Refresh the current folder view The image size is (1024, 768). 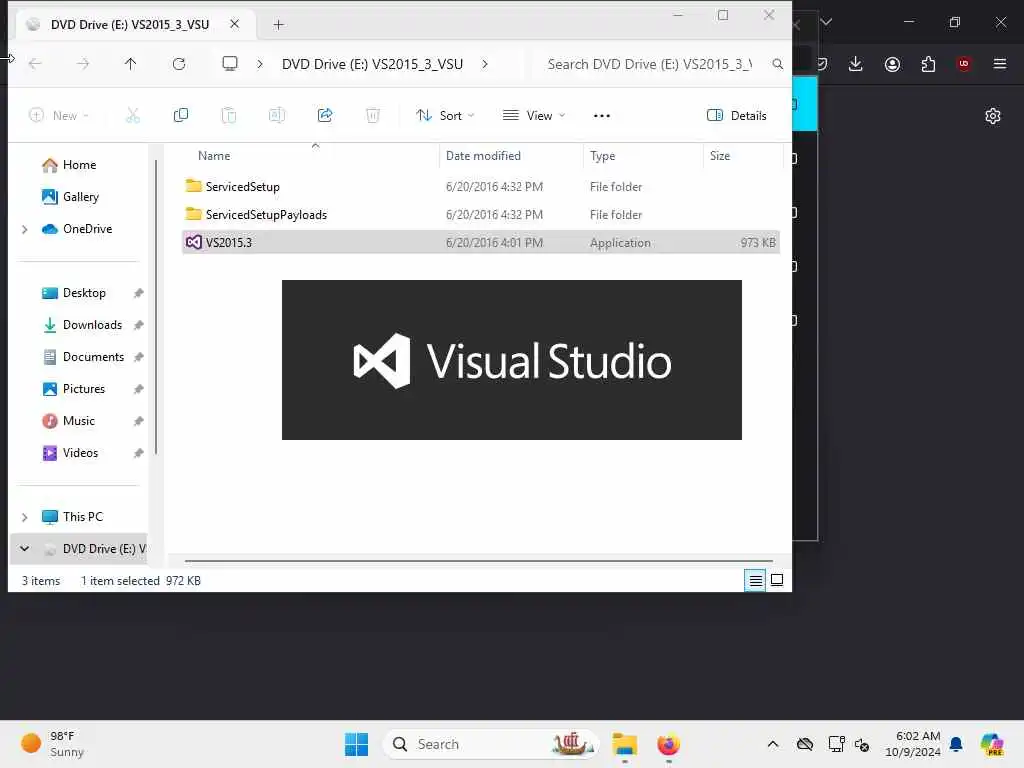(179, 63)
